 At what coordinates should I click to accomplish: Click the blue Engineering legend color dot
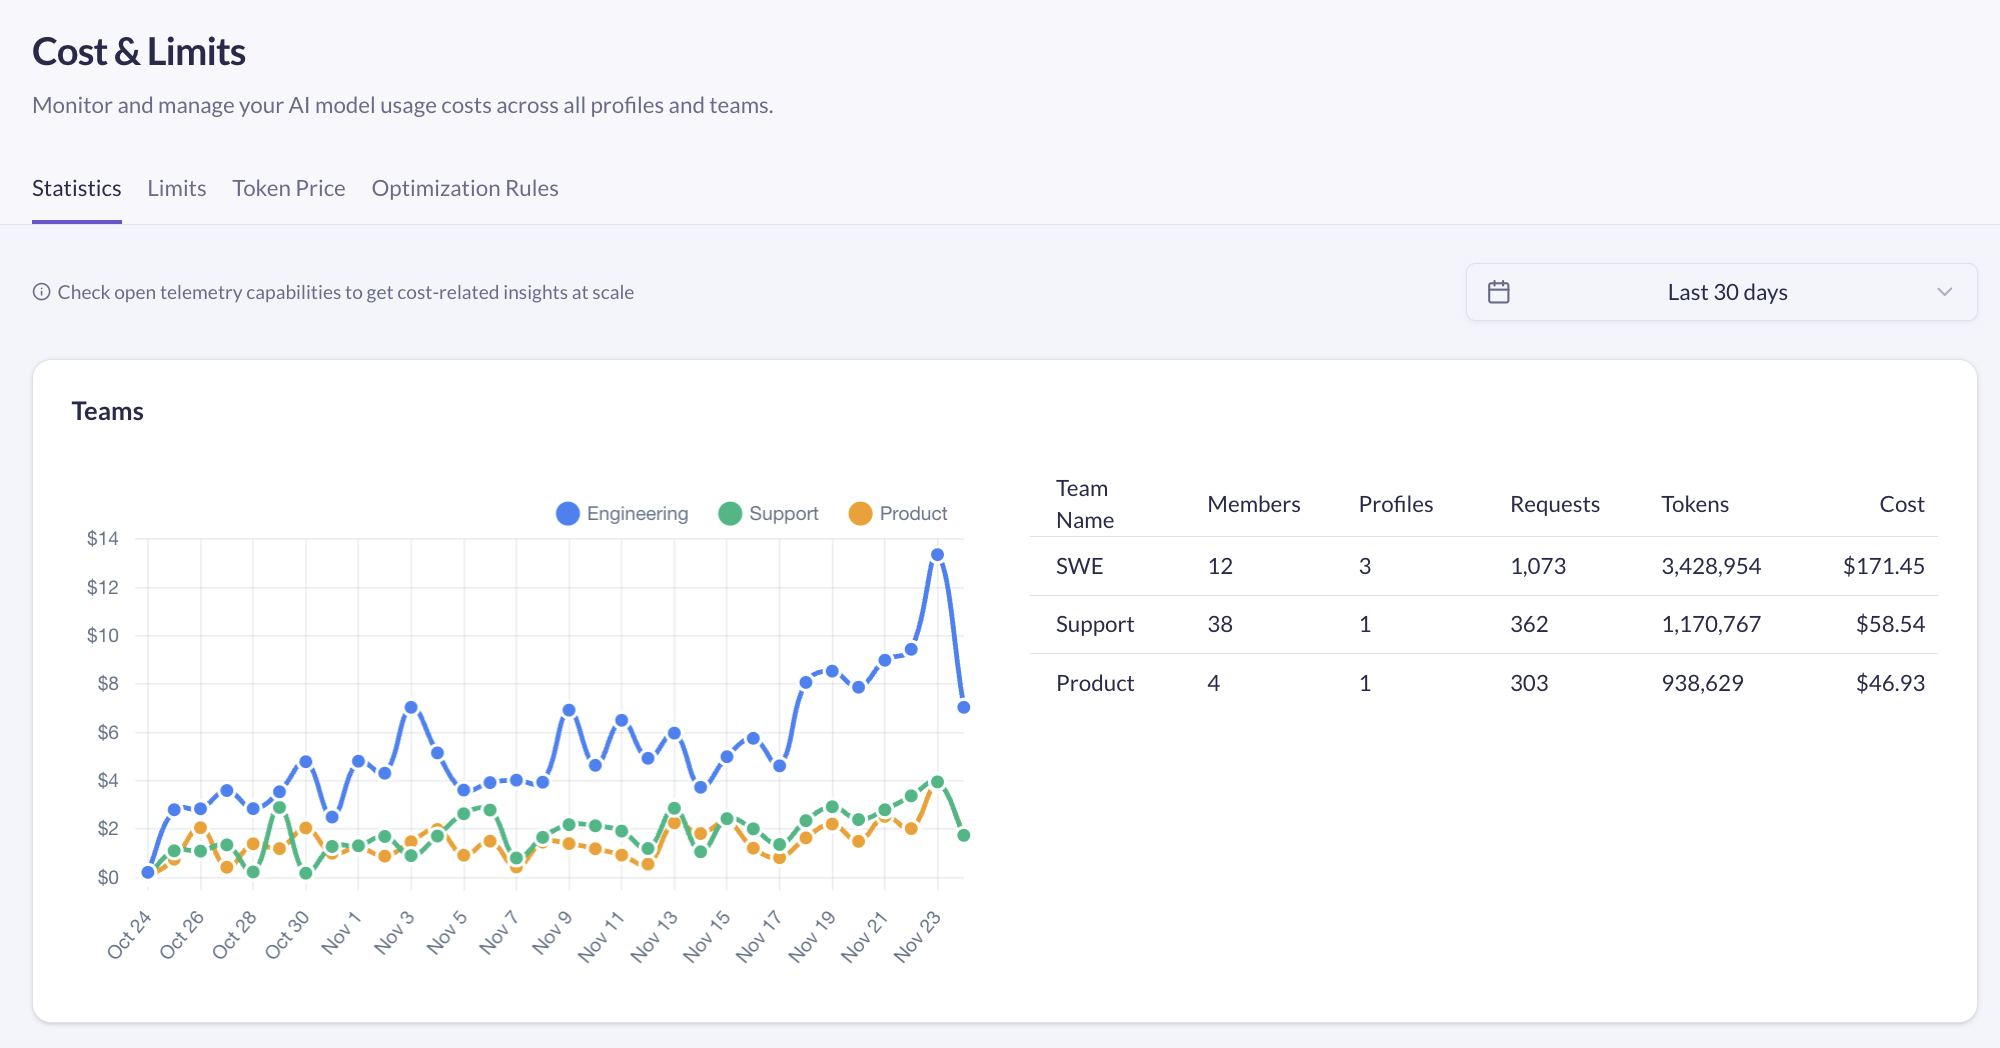coord(568,513)
